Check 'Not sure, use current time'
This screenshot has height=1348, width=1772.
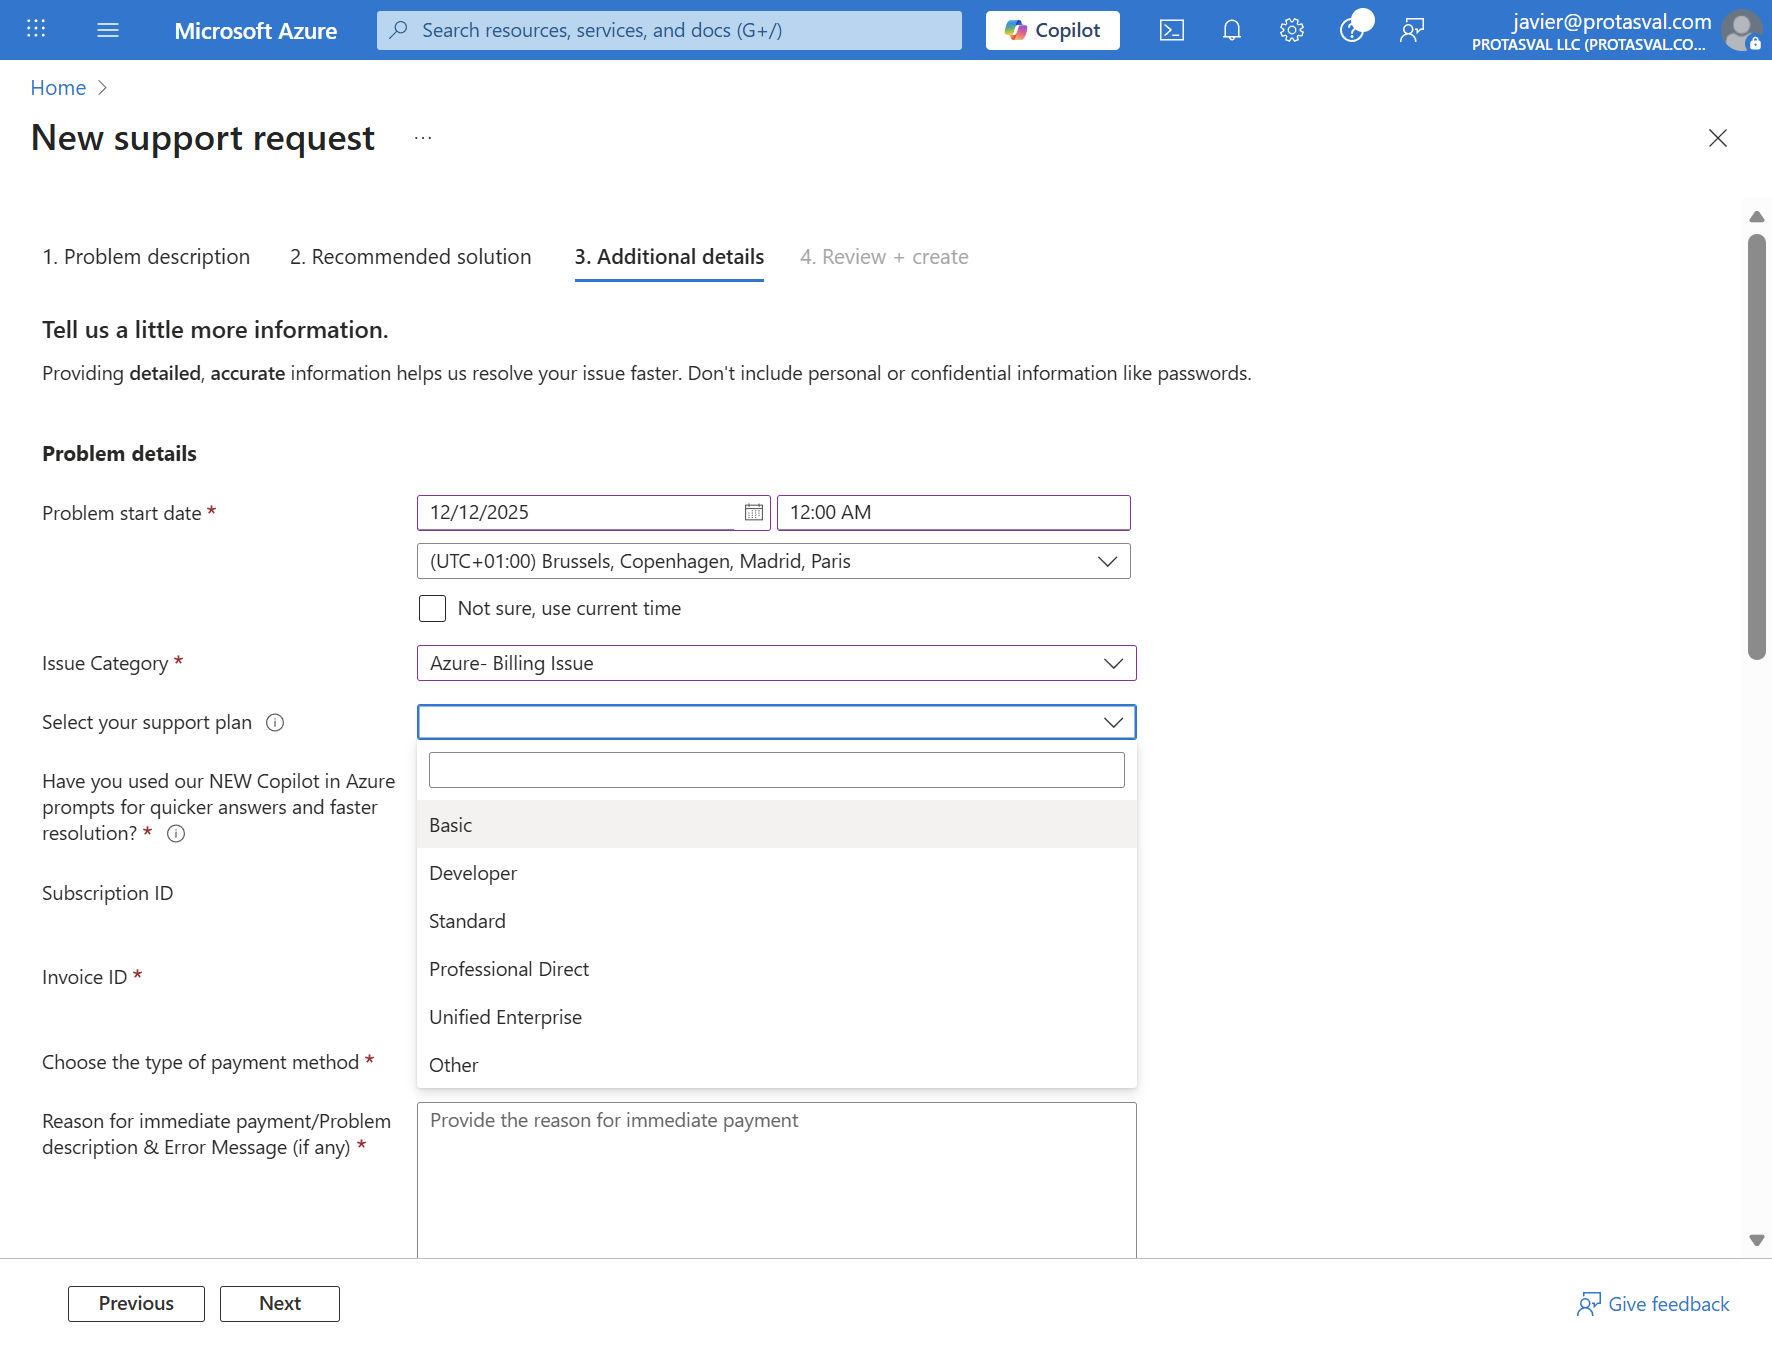coord(432,608)
